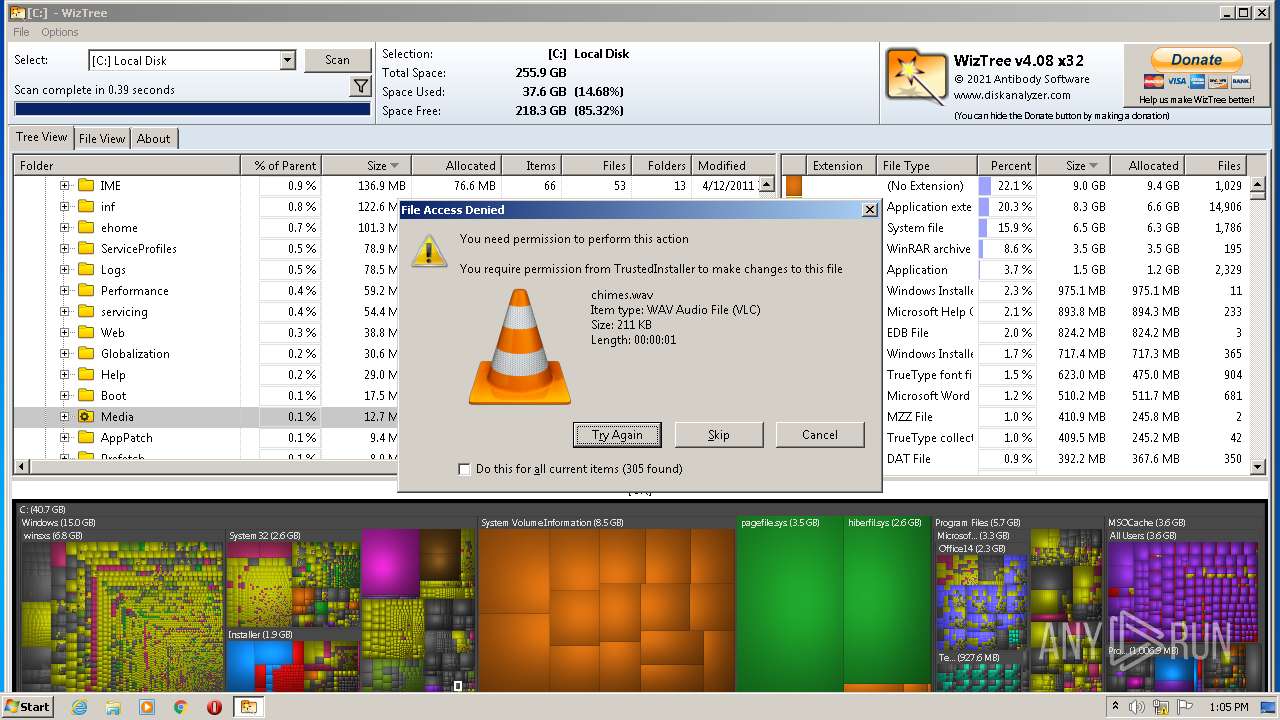Click the scan progress bar

(x=192, y=109)
